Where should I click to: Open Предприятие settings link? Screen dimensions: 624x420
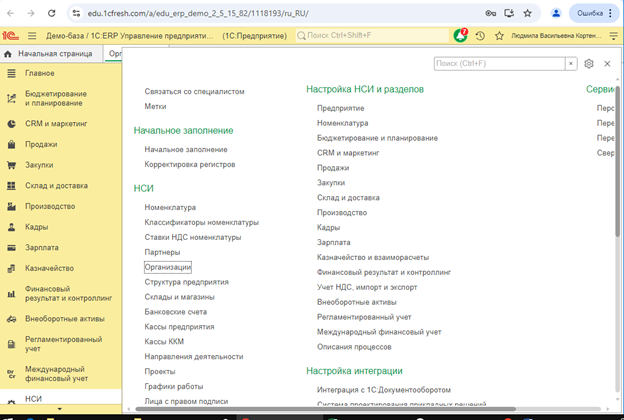(x=340, y=108)
